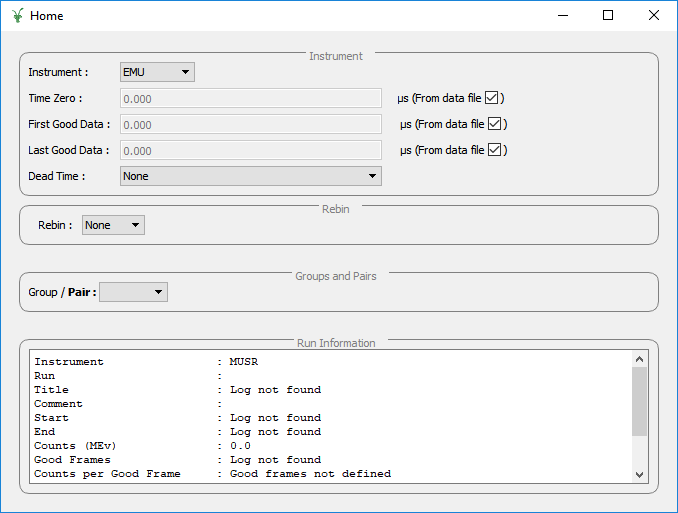Open the Rebin dropdown set to None
This screenshot has width=678, height=513.
113,225
